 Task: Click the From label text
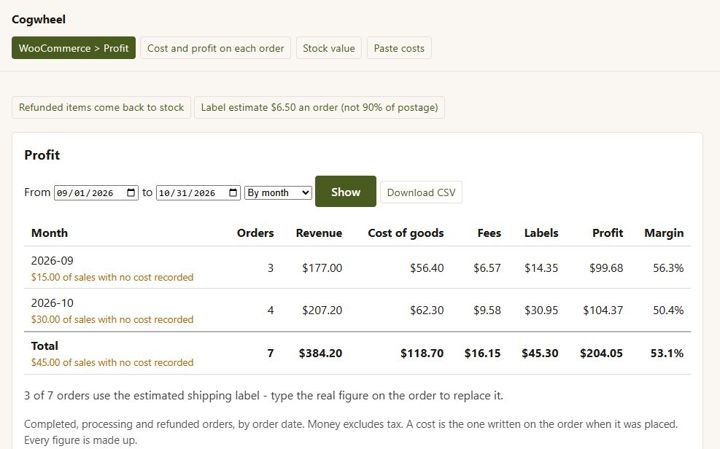point(37,192)
